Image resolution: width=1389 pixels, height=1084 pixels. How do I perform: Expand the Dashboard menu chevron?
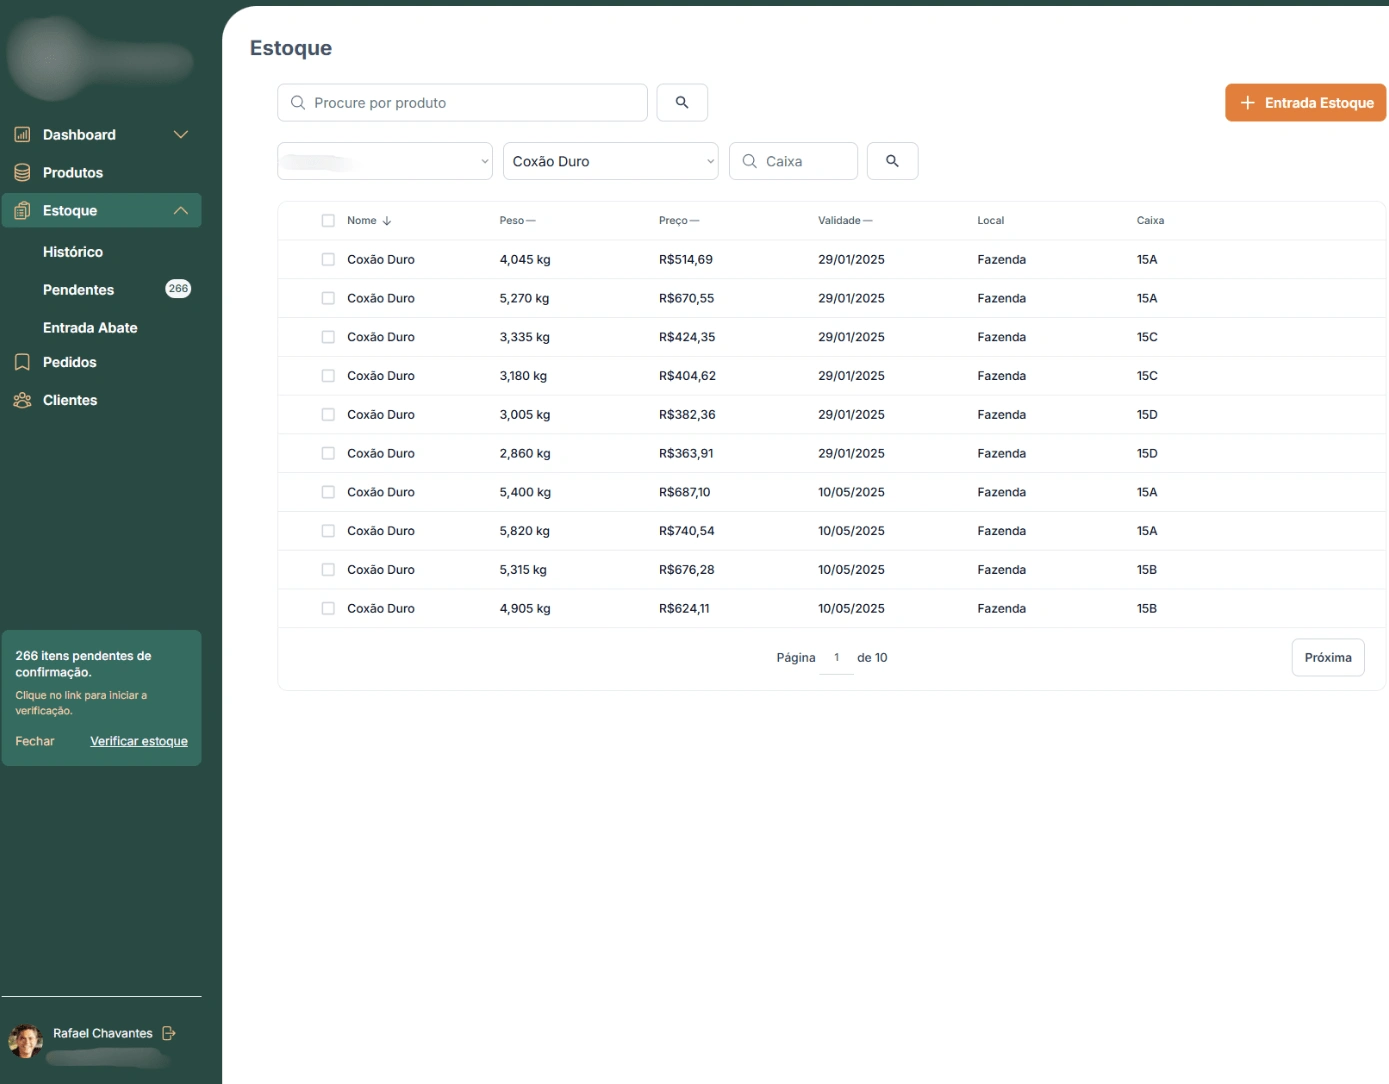click(x=181, y=134)
